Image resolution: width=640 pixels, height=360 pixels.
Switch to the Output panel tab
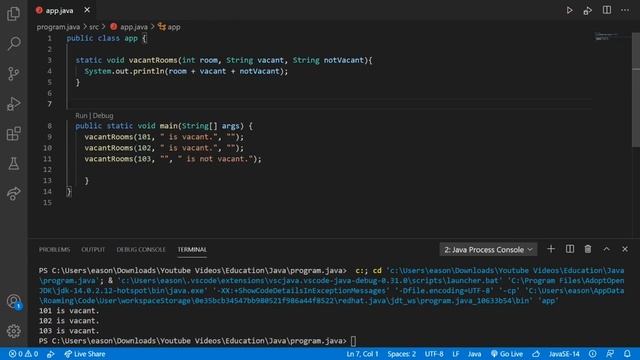point(93,249)
